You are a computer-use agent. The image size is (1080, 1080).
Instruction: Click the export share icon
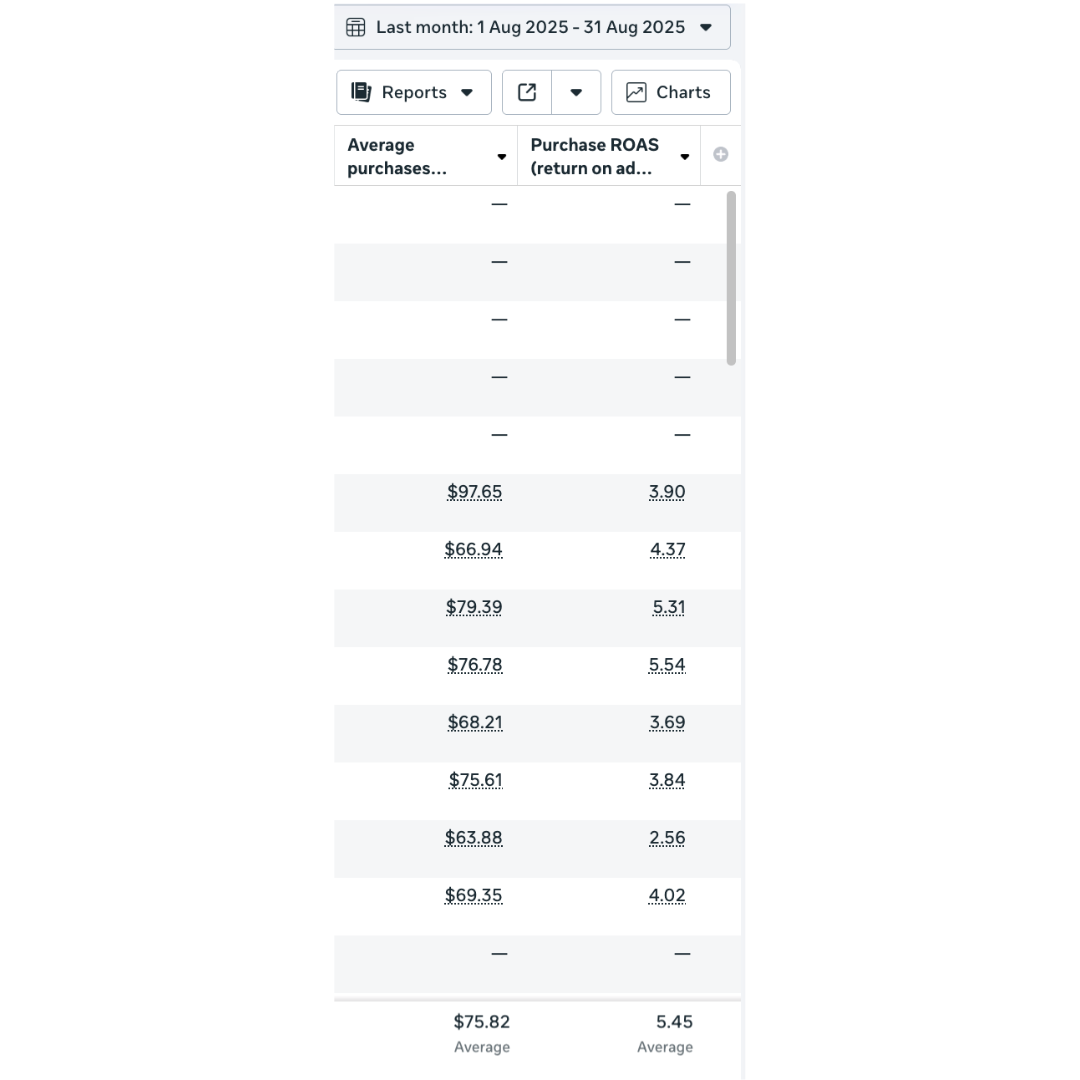527,92
